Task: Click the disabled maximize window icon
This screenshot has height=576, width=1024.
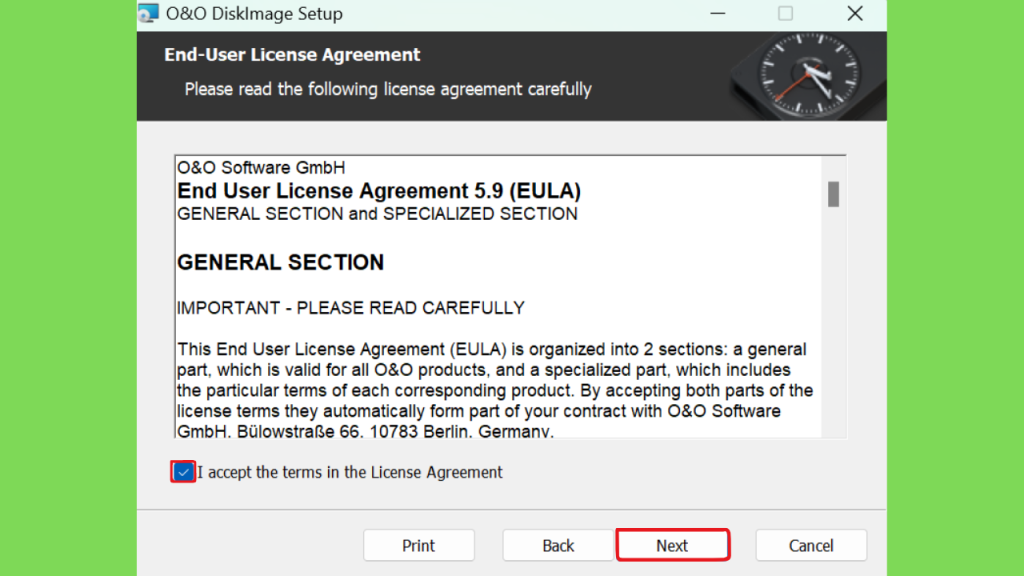Action: pyautogui.click(x=786, y=14)
